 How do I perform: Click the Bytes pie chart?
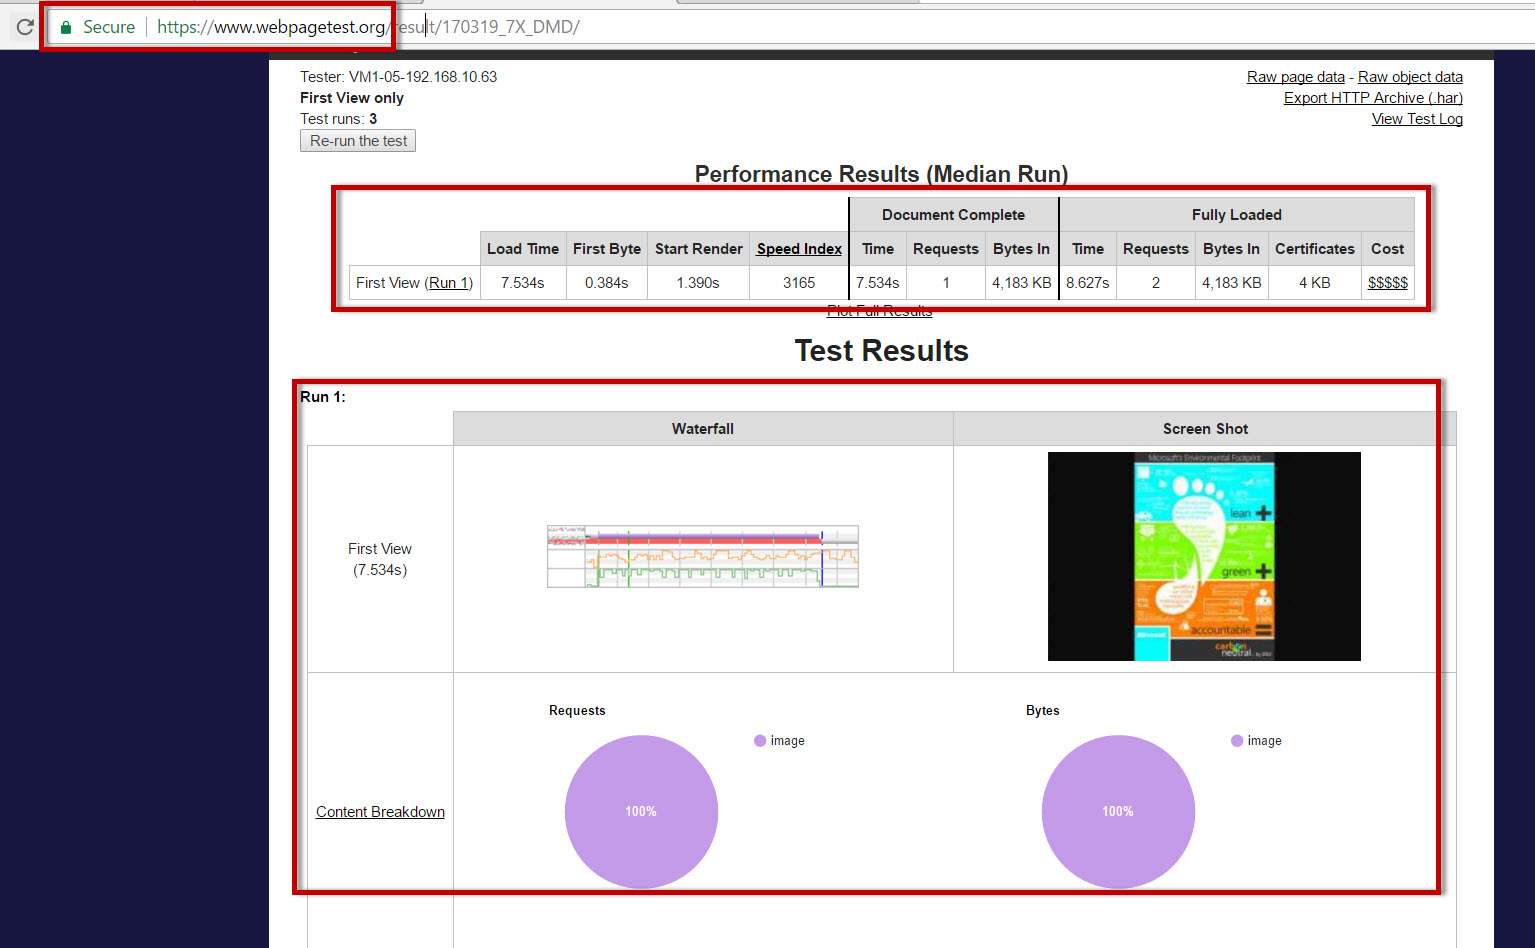(x=1118, y=812)
